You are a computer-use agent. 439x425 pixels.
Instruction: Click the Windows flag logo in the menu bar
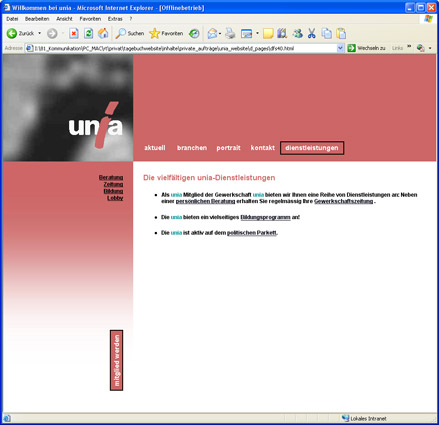tap(428, 19)
